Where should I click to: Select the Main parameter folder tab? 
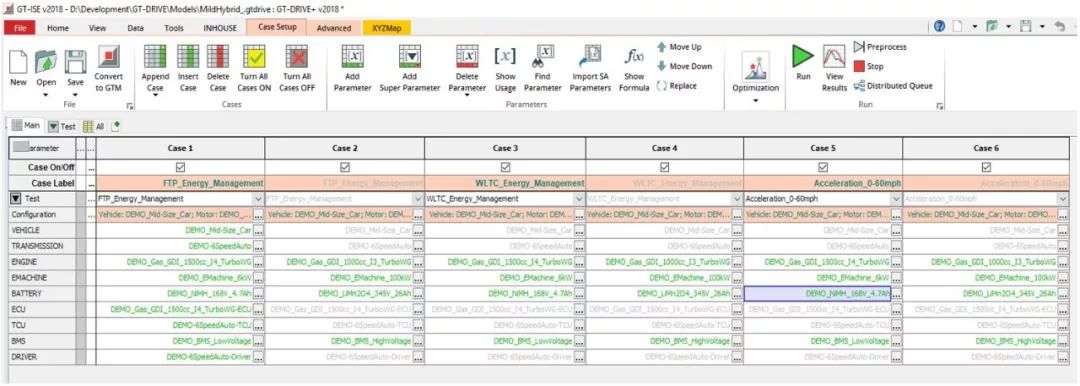[x=26, y=126]
